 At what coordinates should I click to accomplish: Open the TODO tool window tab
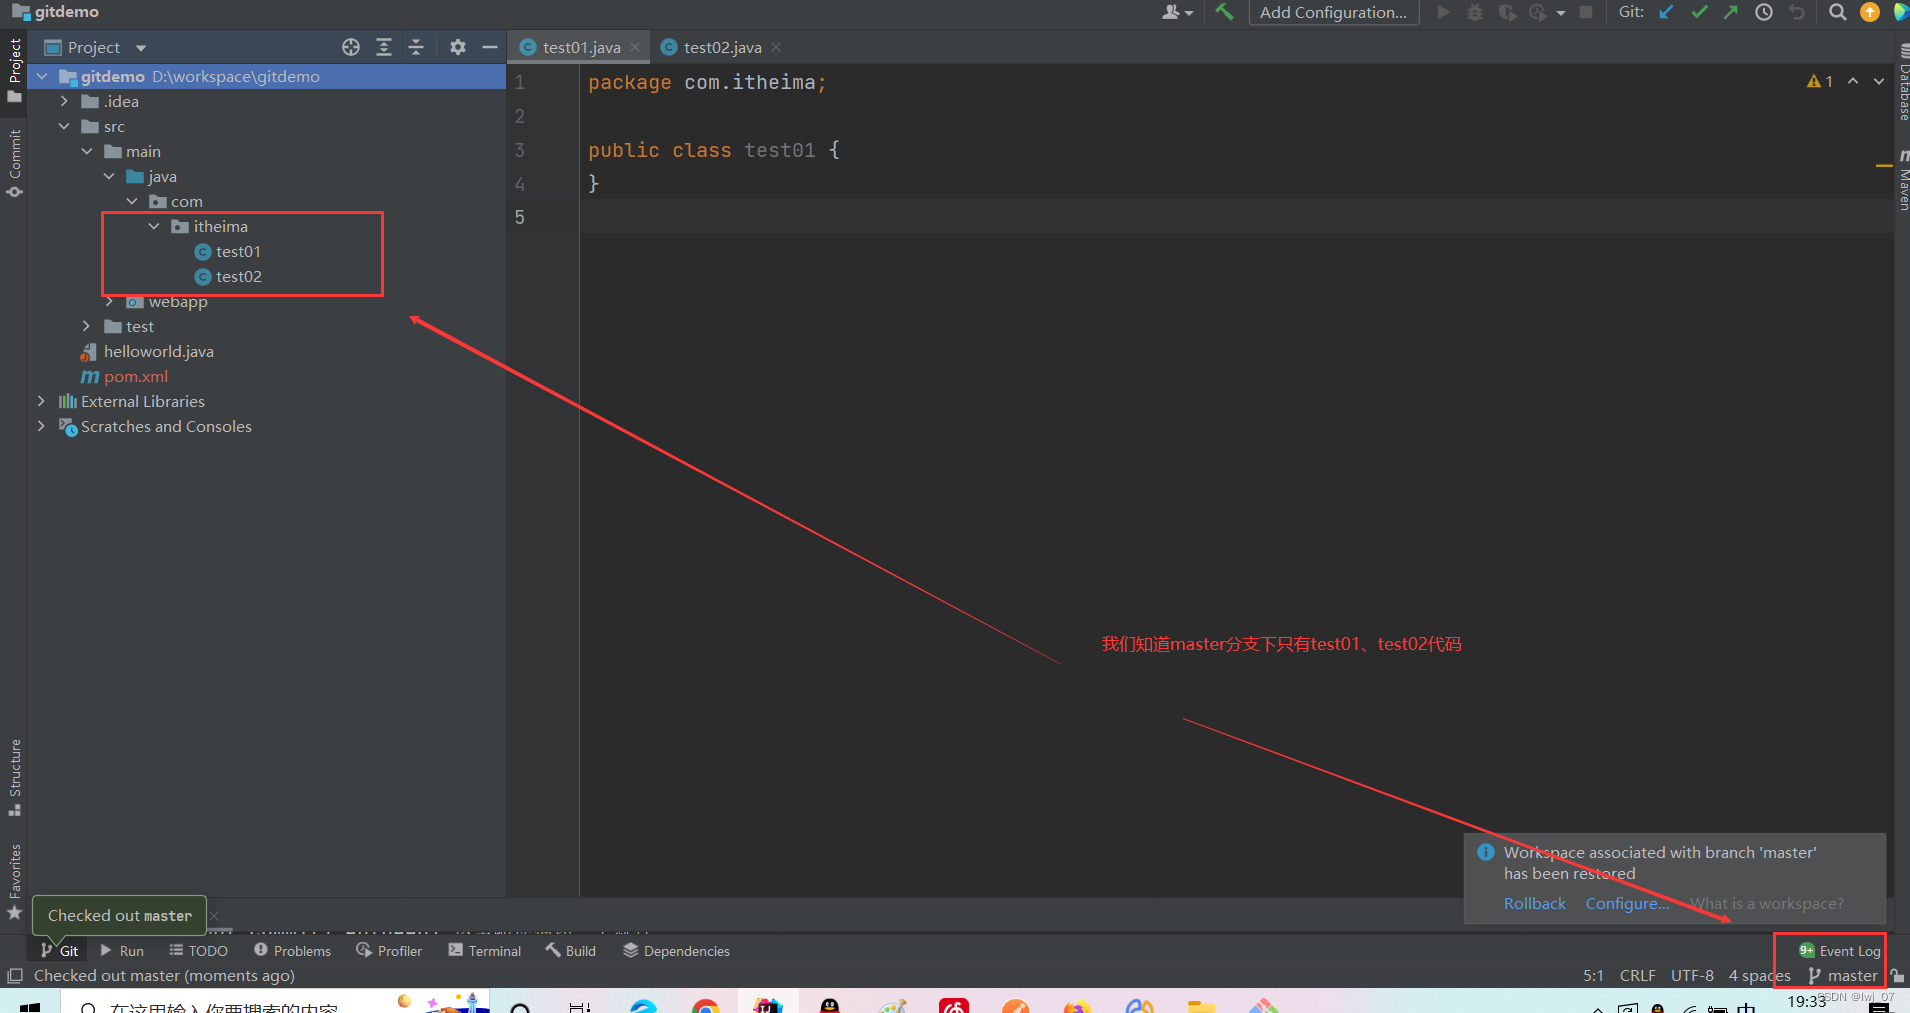click(x=198, y=950)
